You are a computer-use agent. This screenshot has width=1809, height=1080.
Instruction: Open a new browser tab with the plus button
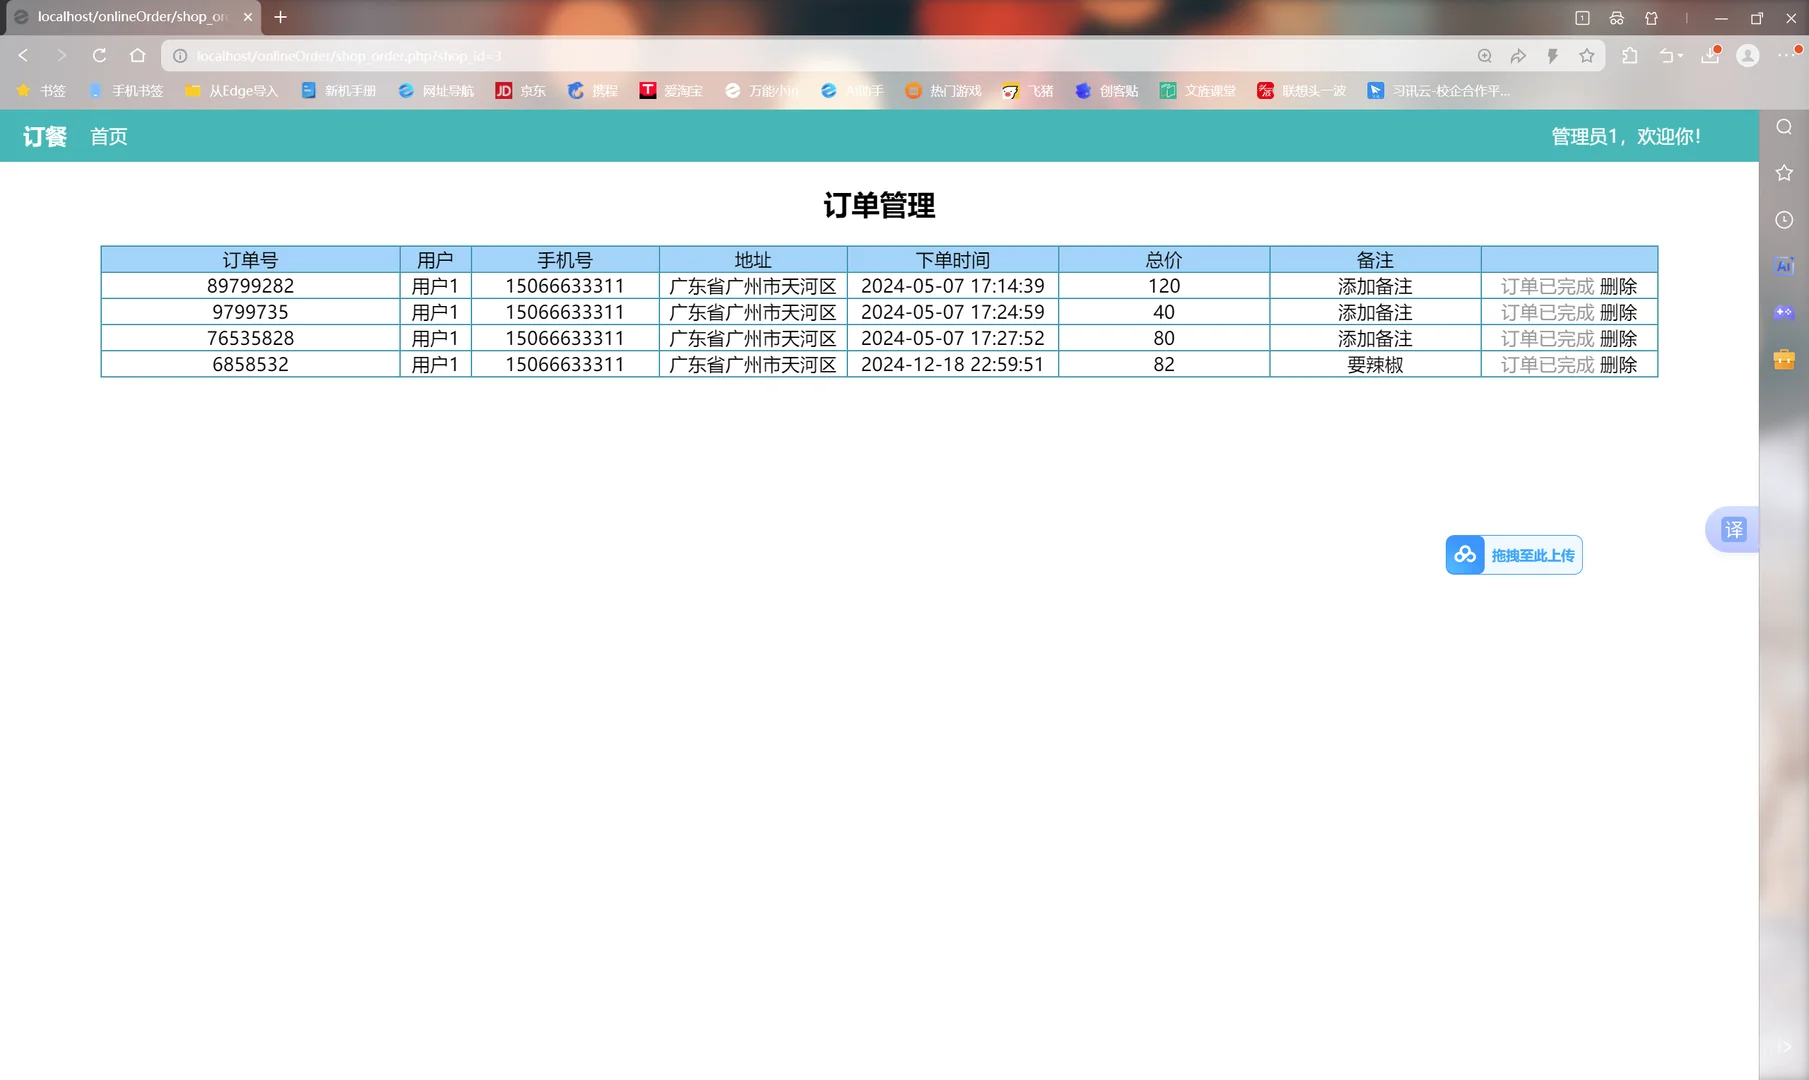281,17
